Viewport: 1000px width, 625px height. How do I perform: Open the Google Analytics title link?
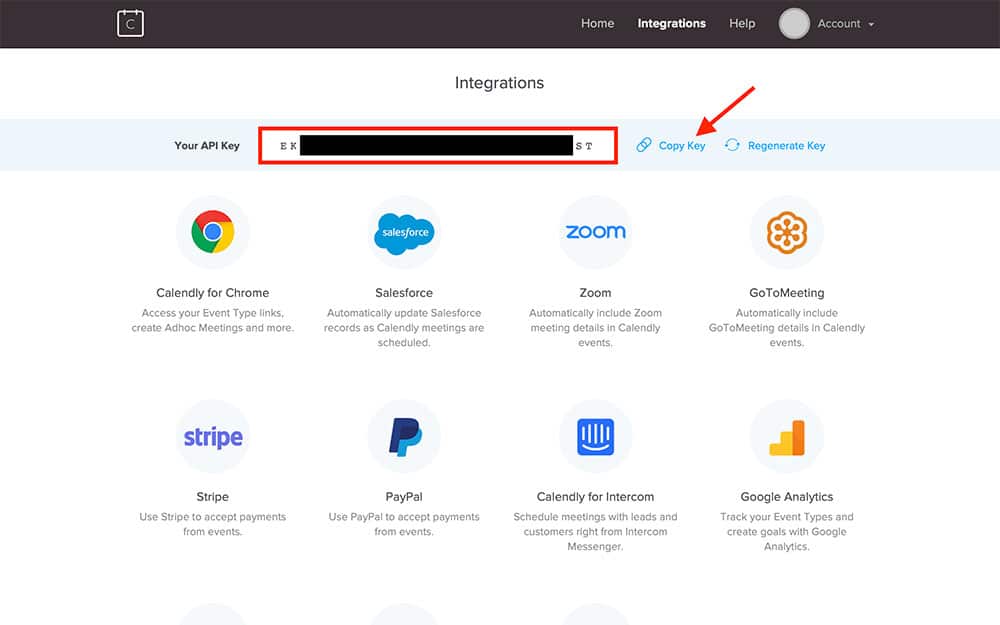click(787, 497)
